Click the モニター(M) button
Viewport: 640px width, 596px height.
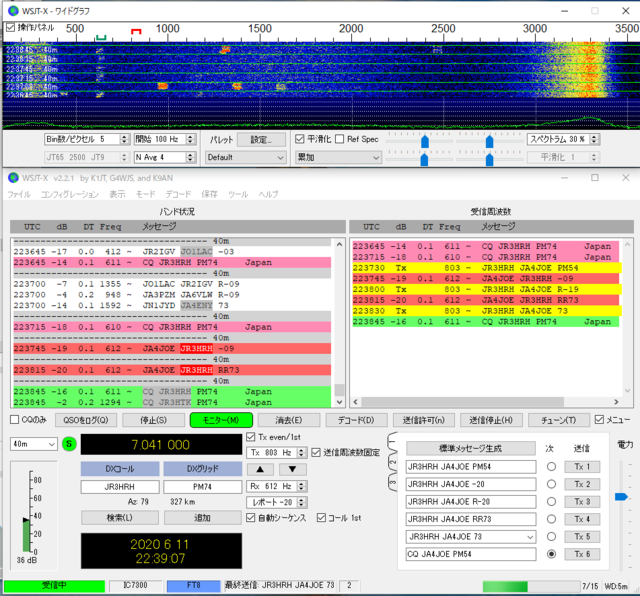pos(221,420)
